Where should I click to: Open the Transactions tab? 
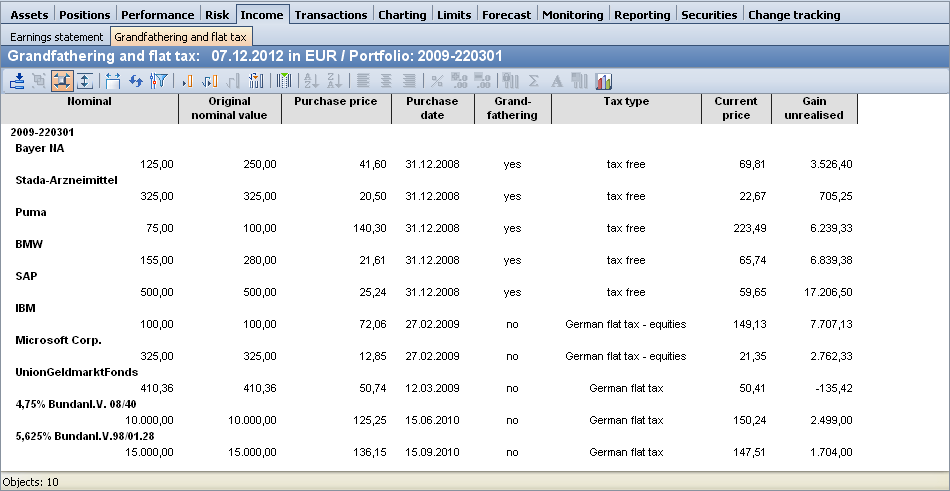331,15
